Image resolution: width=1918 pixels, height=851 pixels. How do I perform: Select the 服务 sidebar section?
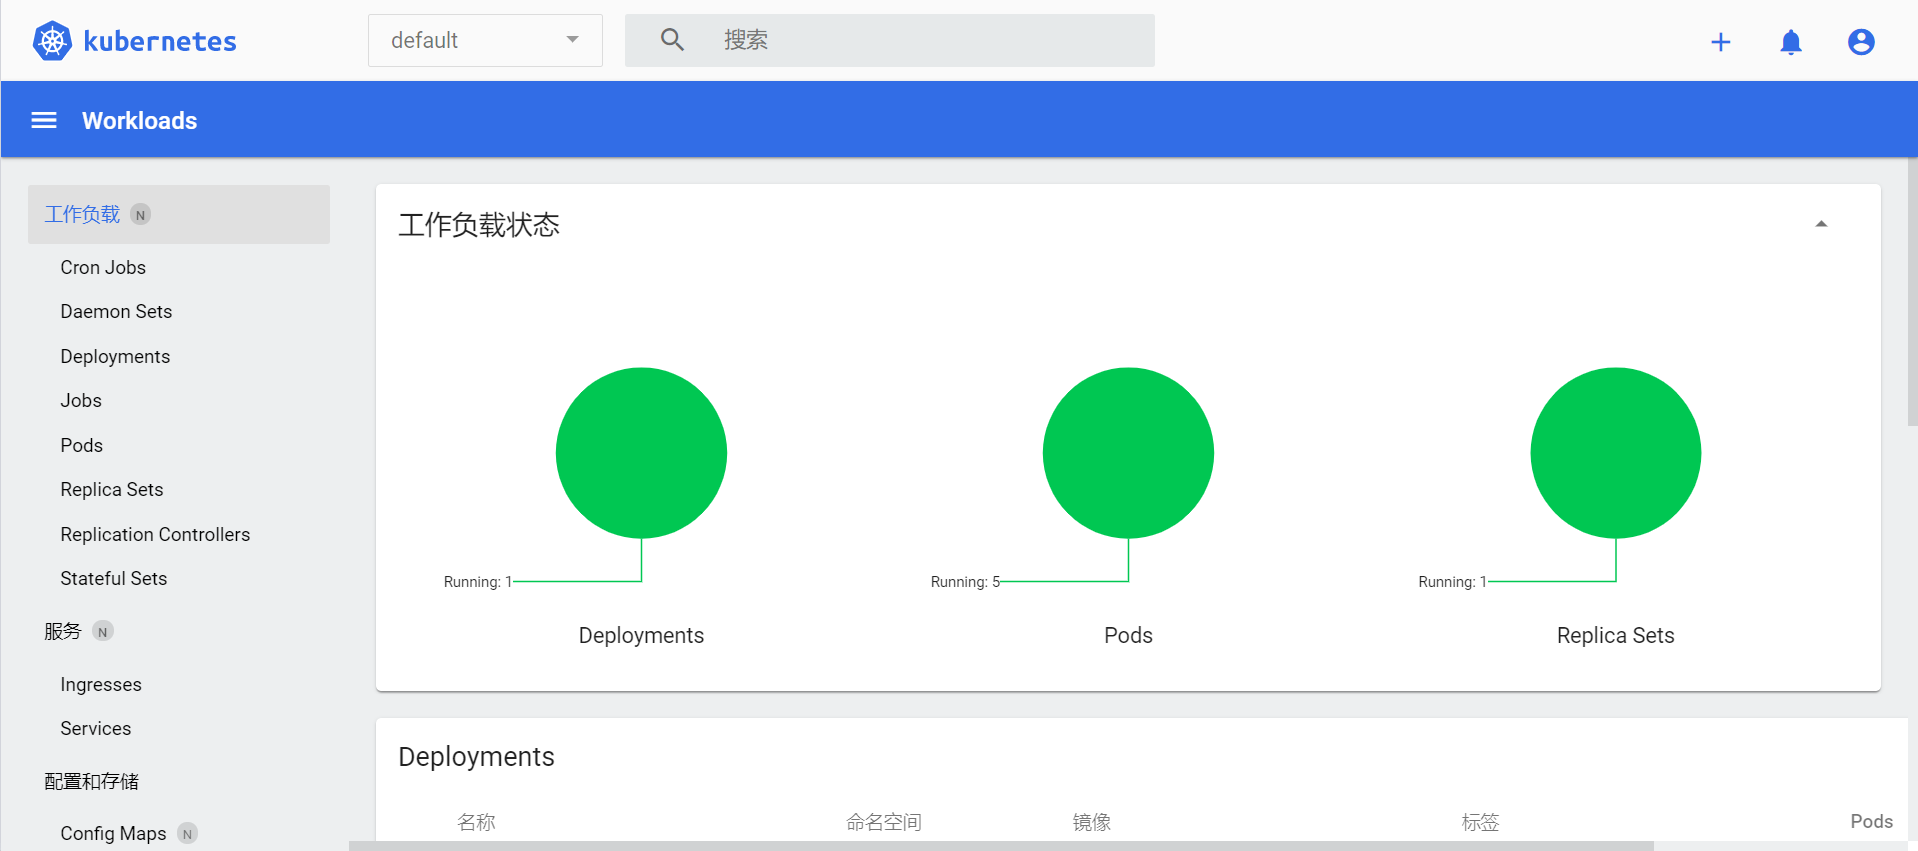(63, 631)
